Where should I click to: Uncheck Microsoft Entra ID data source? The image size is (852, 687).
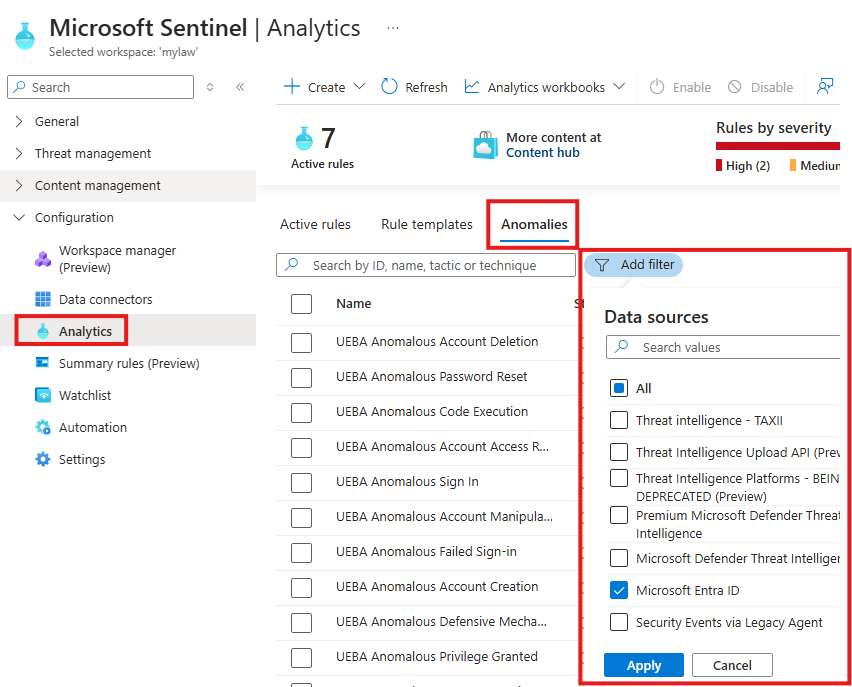[x=619, y=590]
